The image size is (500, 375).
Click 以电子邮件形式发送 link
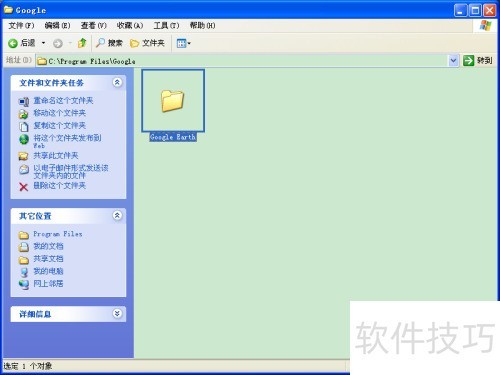coord(71,171)
